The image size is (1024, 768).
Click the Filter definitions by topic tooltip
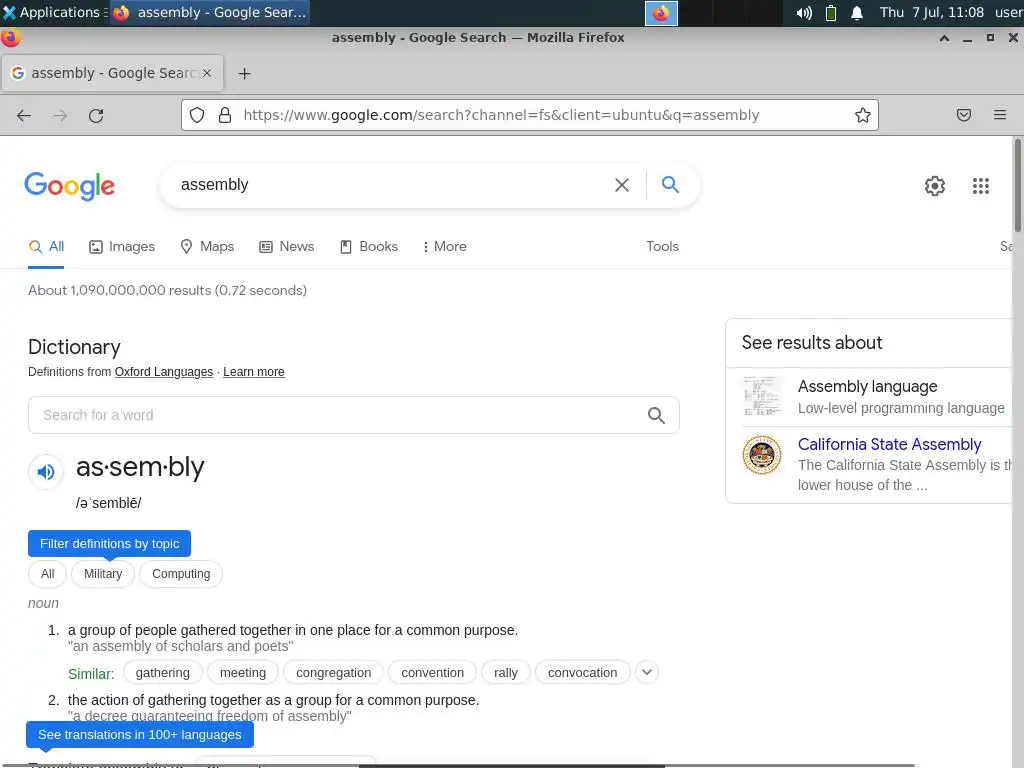pyautogui.click(x=110, y=544)
